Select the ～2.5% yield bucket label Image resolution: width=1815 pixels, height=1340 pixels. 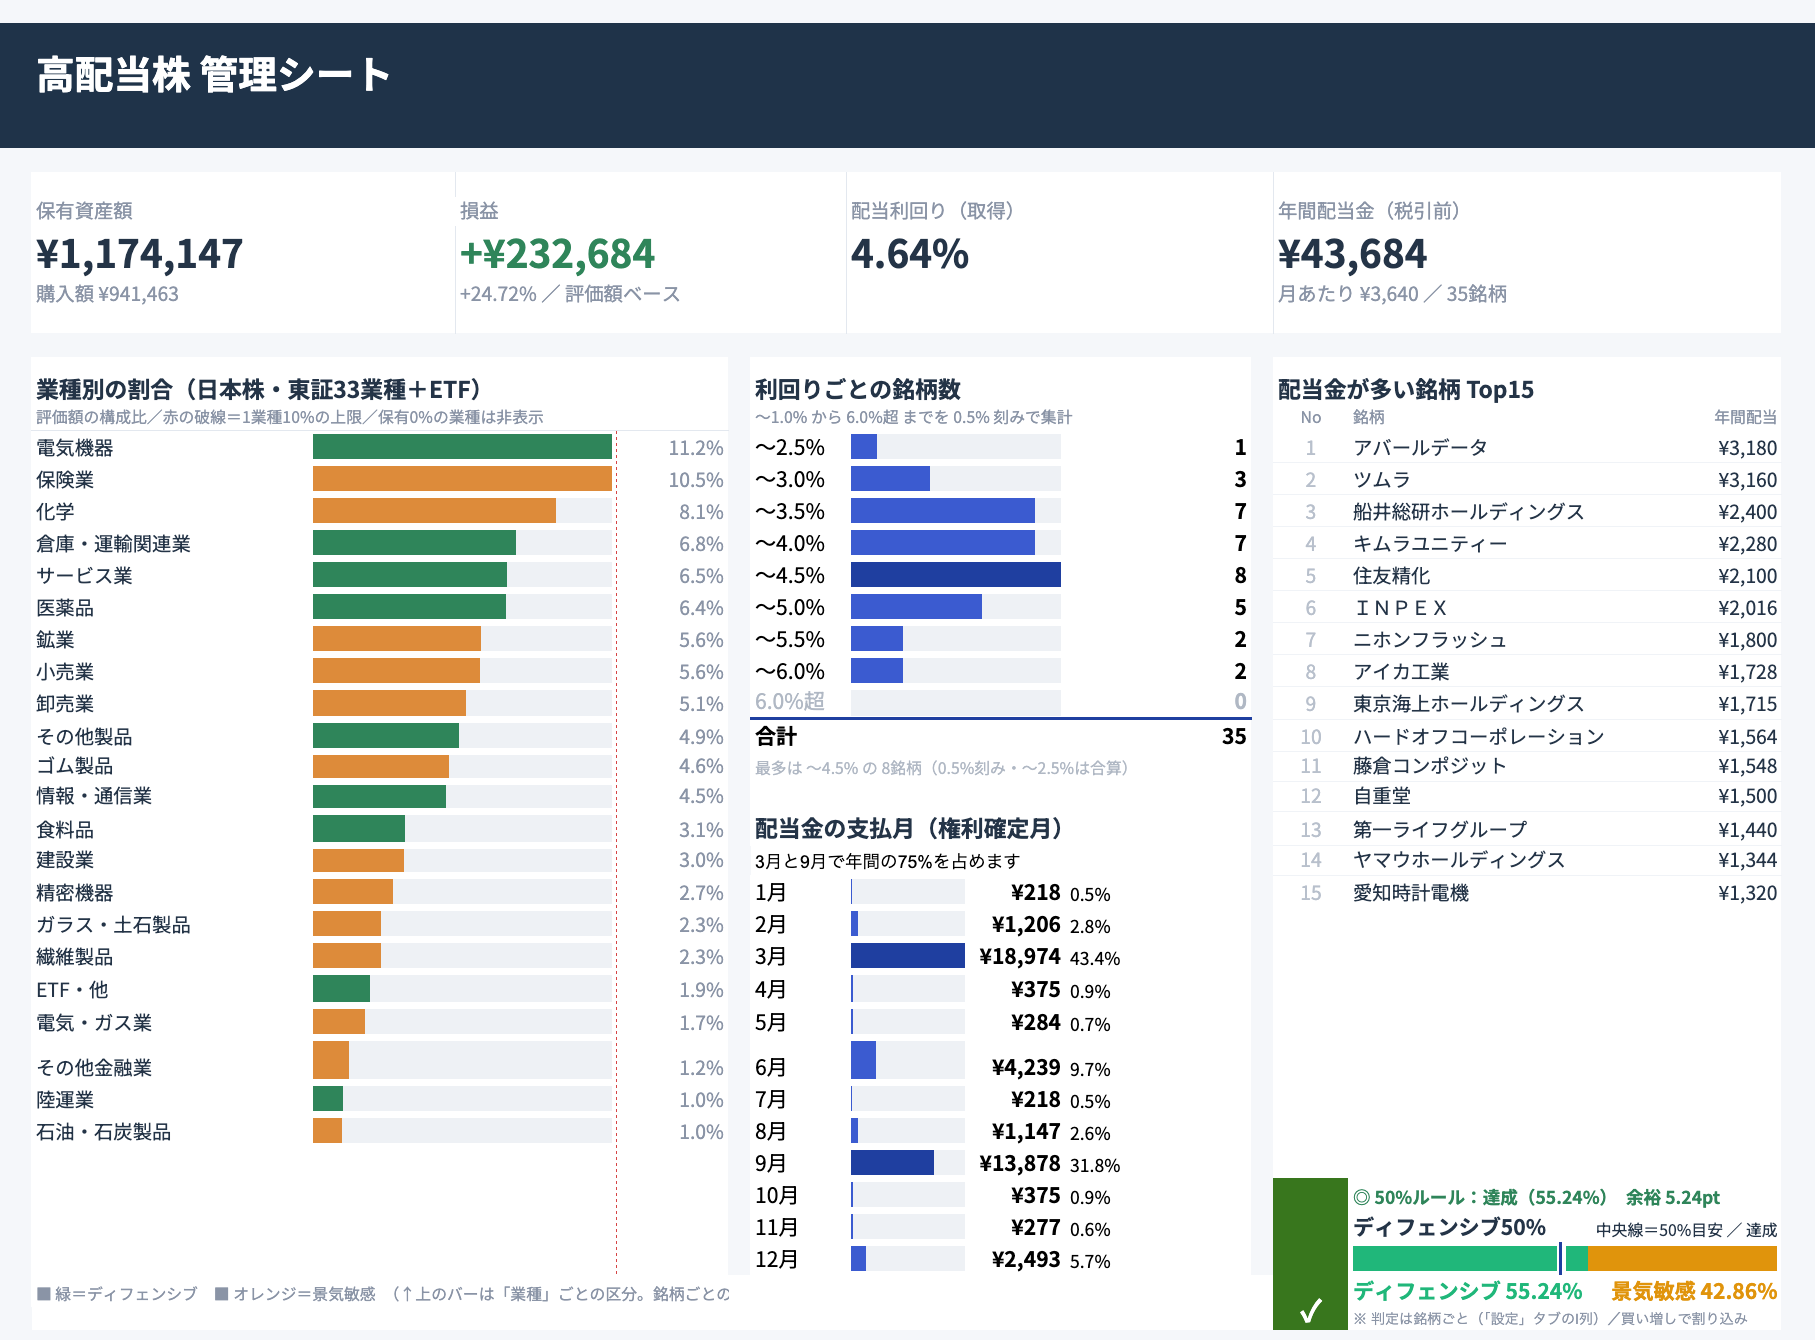coord(790,448)
